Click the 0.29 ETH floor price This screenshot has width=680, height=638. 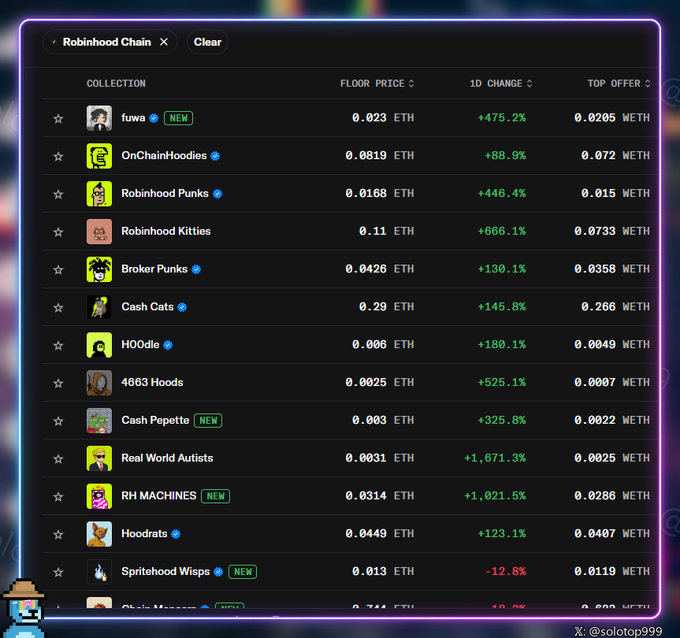coord(386,307)
